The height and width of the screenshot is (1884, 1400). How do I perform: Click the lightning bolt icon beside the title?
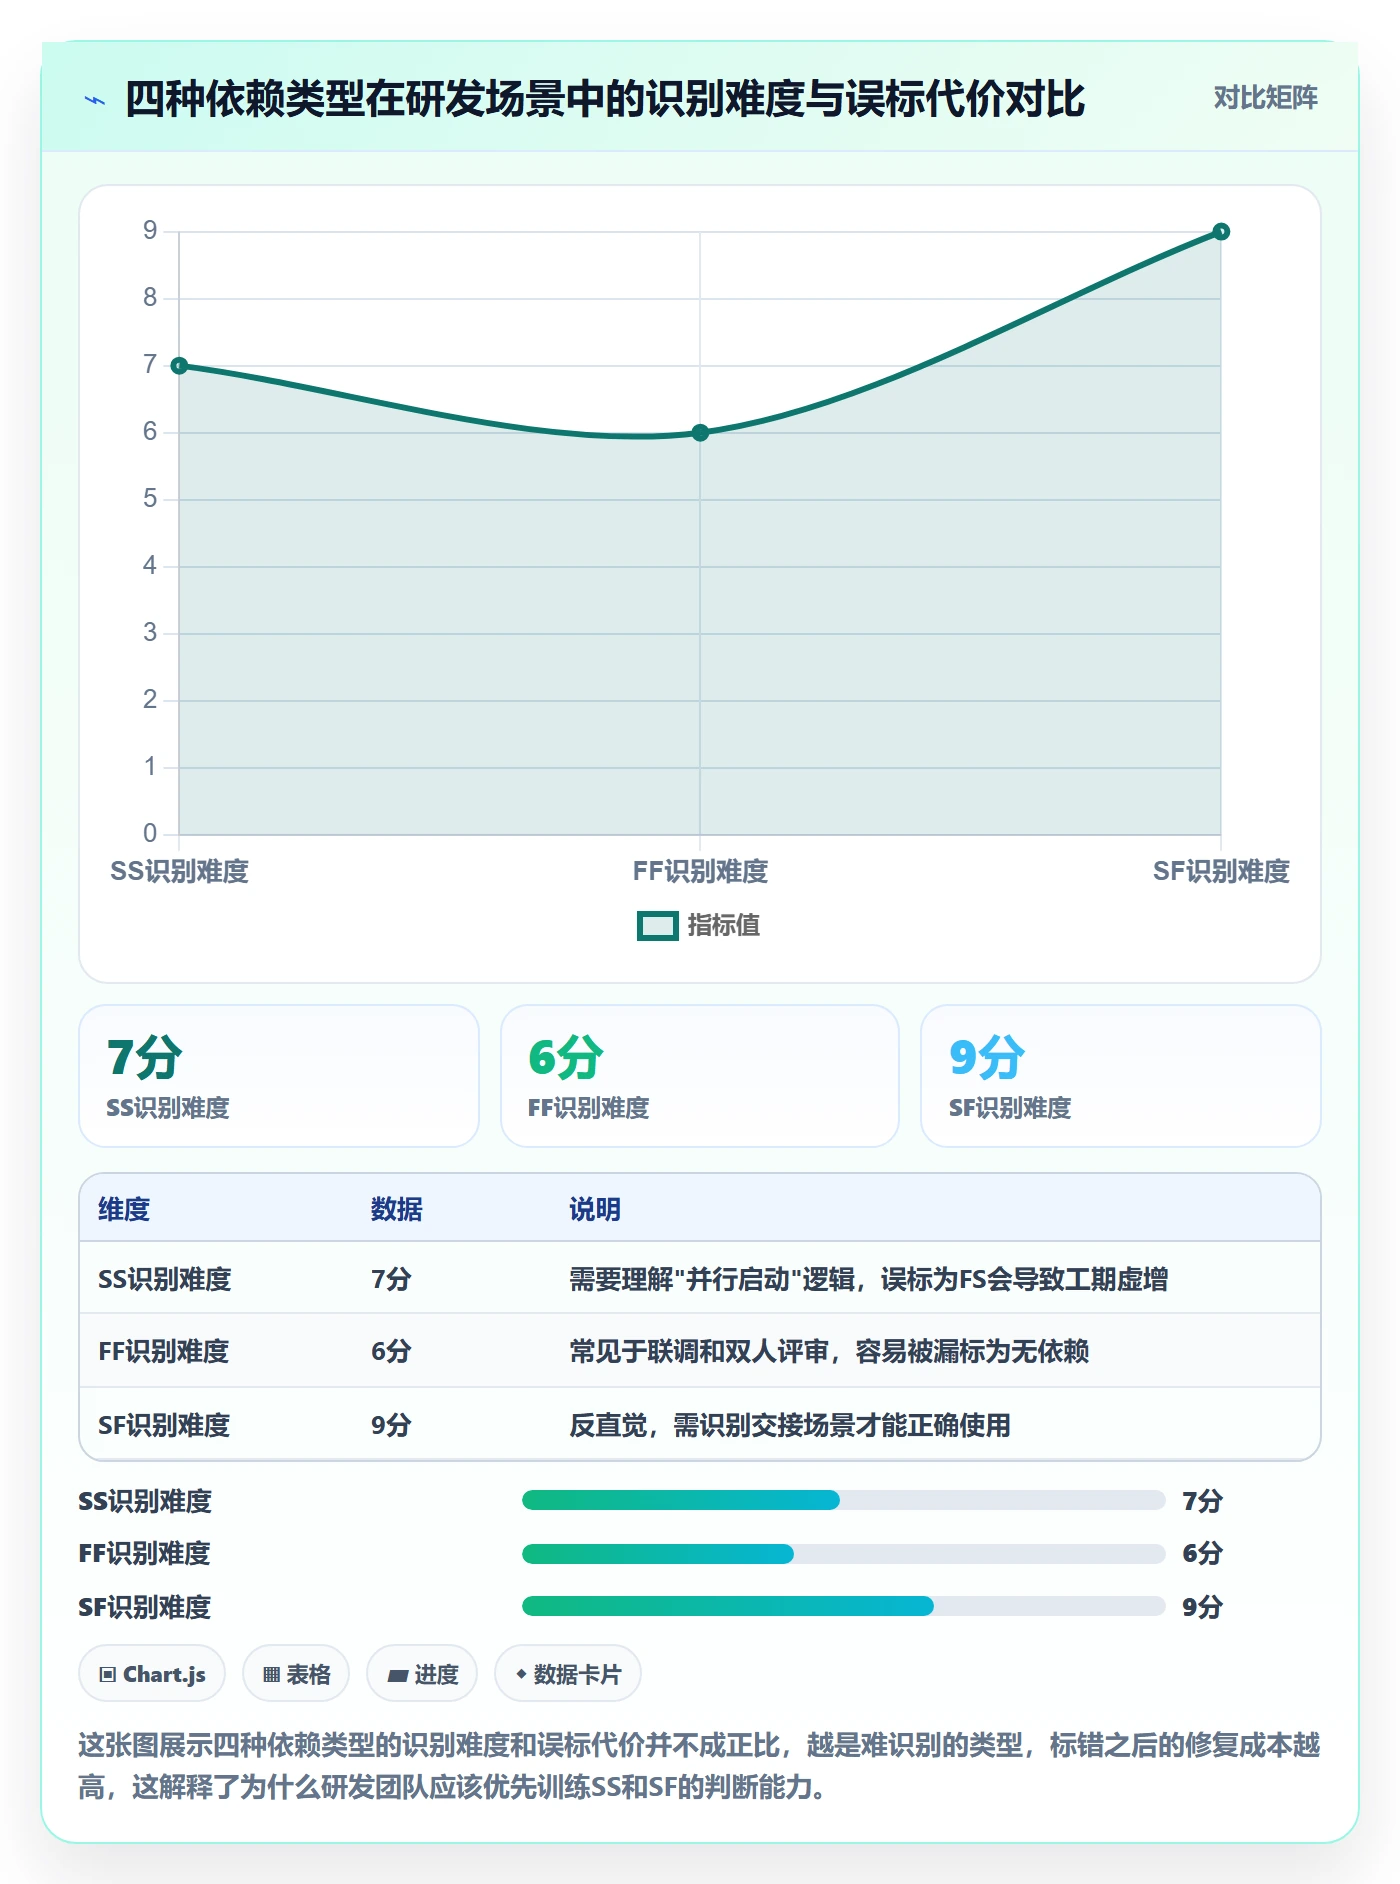click(95, 100)
